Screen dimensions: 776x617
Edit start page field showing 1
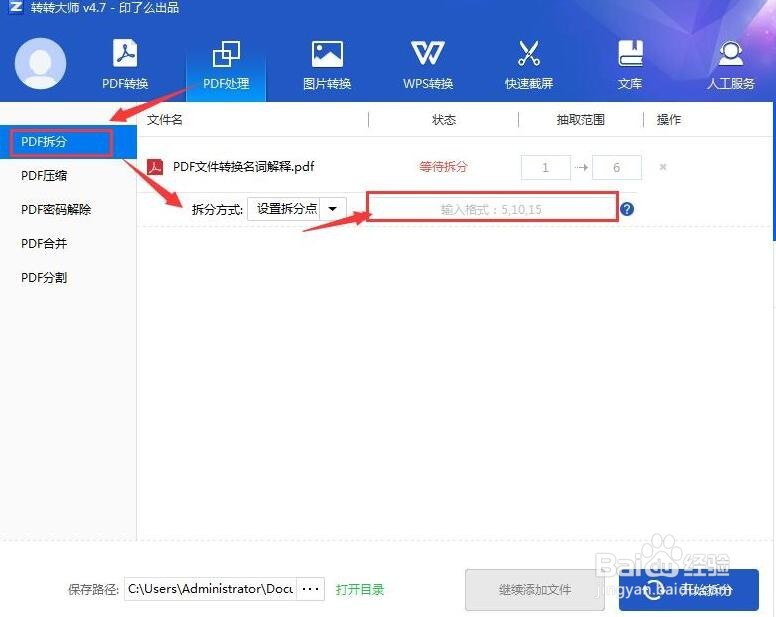(545, 167)
